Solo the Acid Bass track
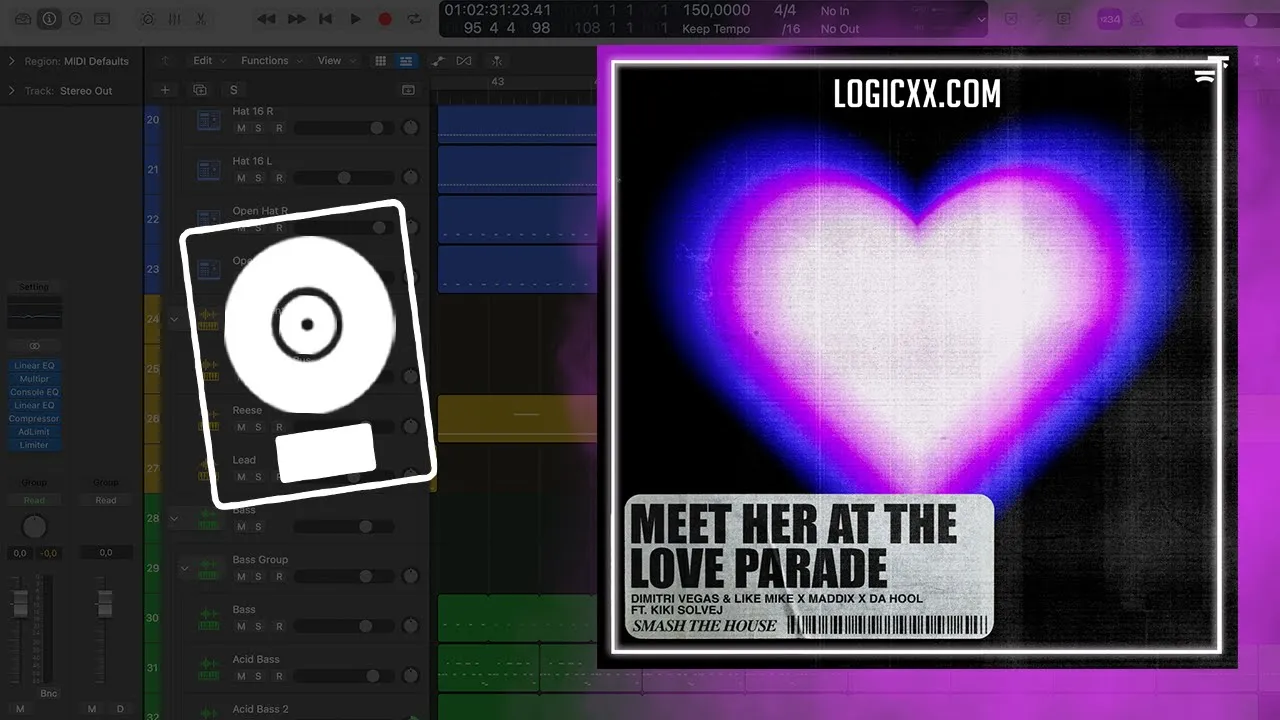 coord(258,677)
